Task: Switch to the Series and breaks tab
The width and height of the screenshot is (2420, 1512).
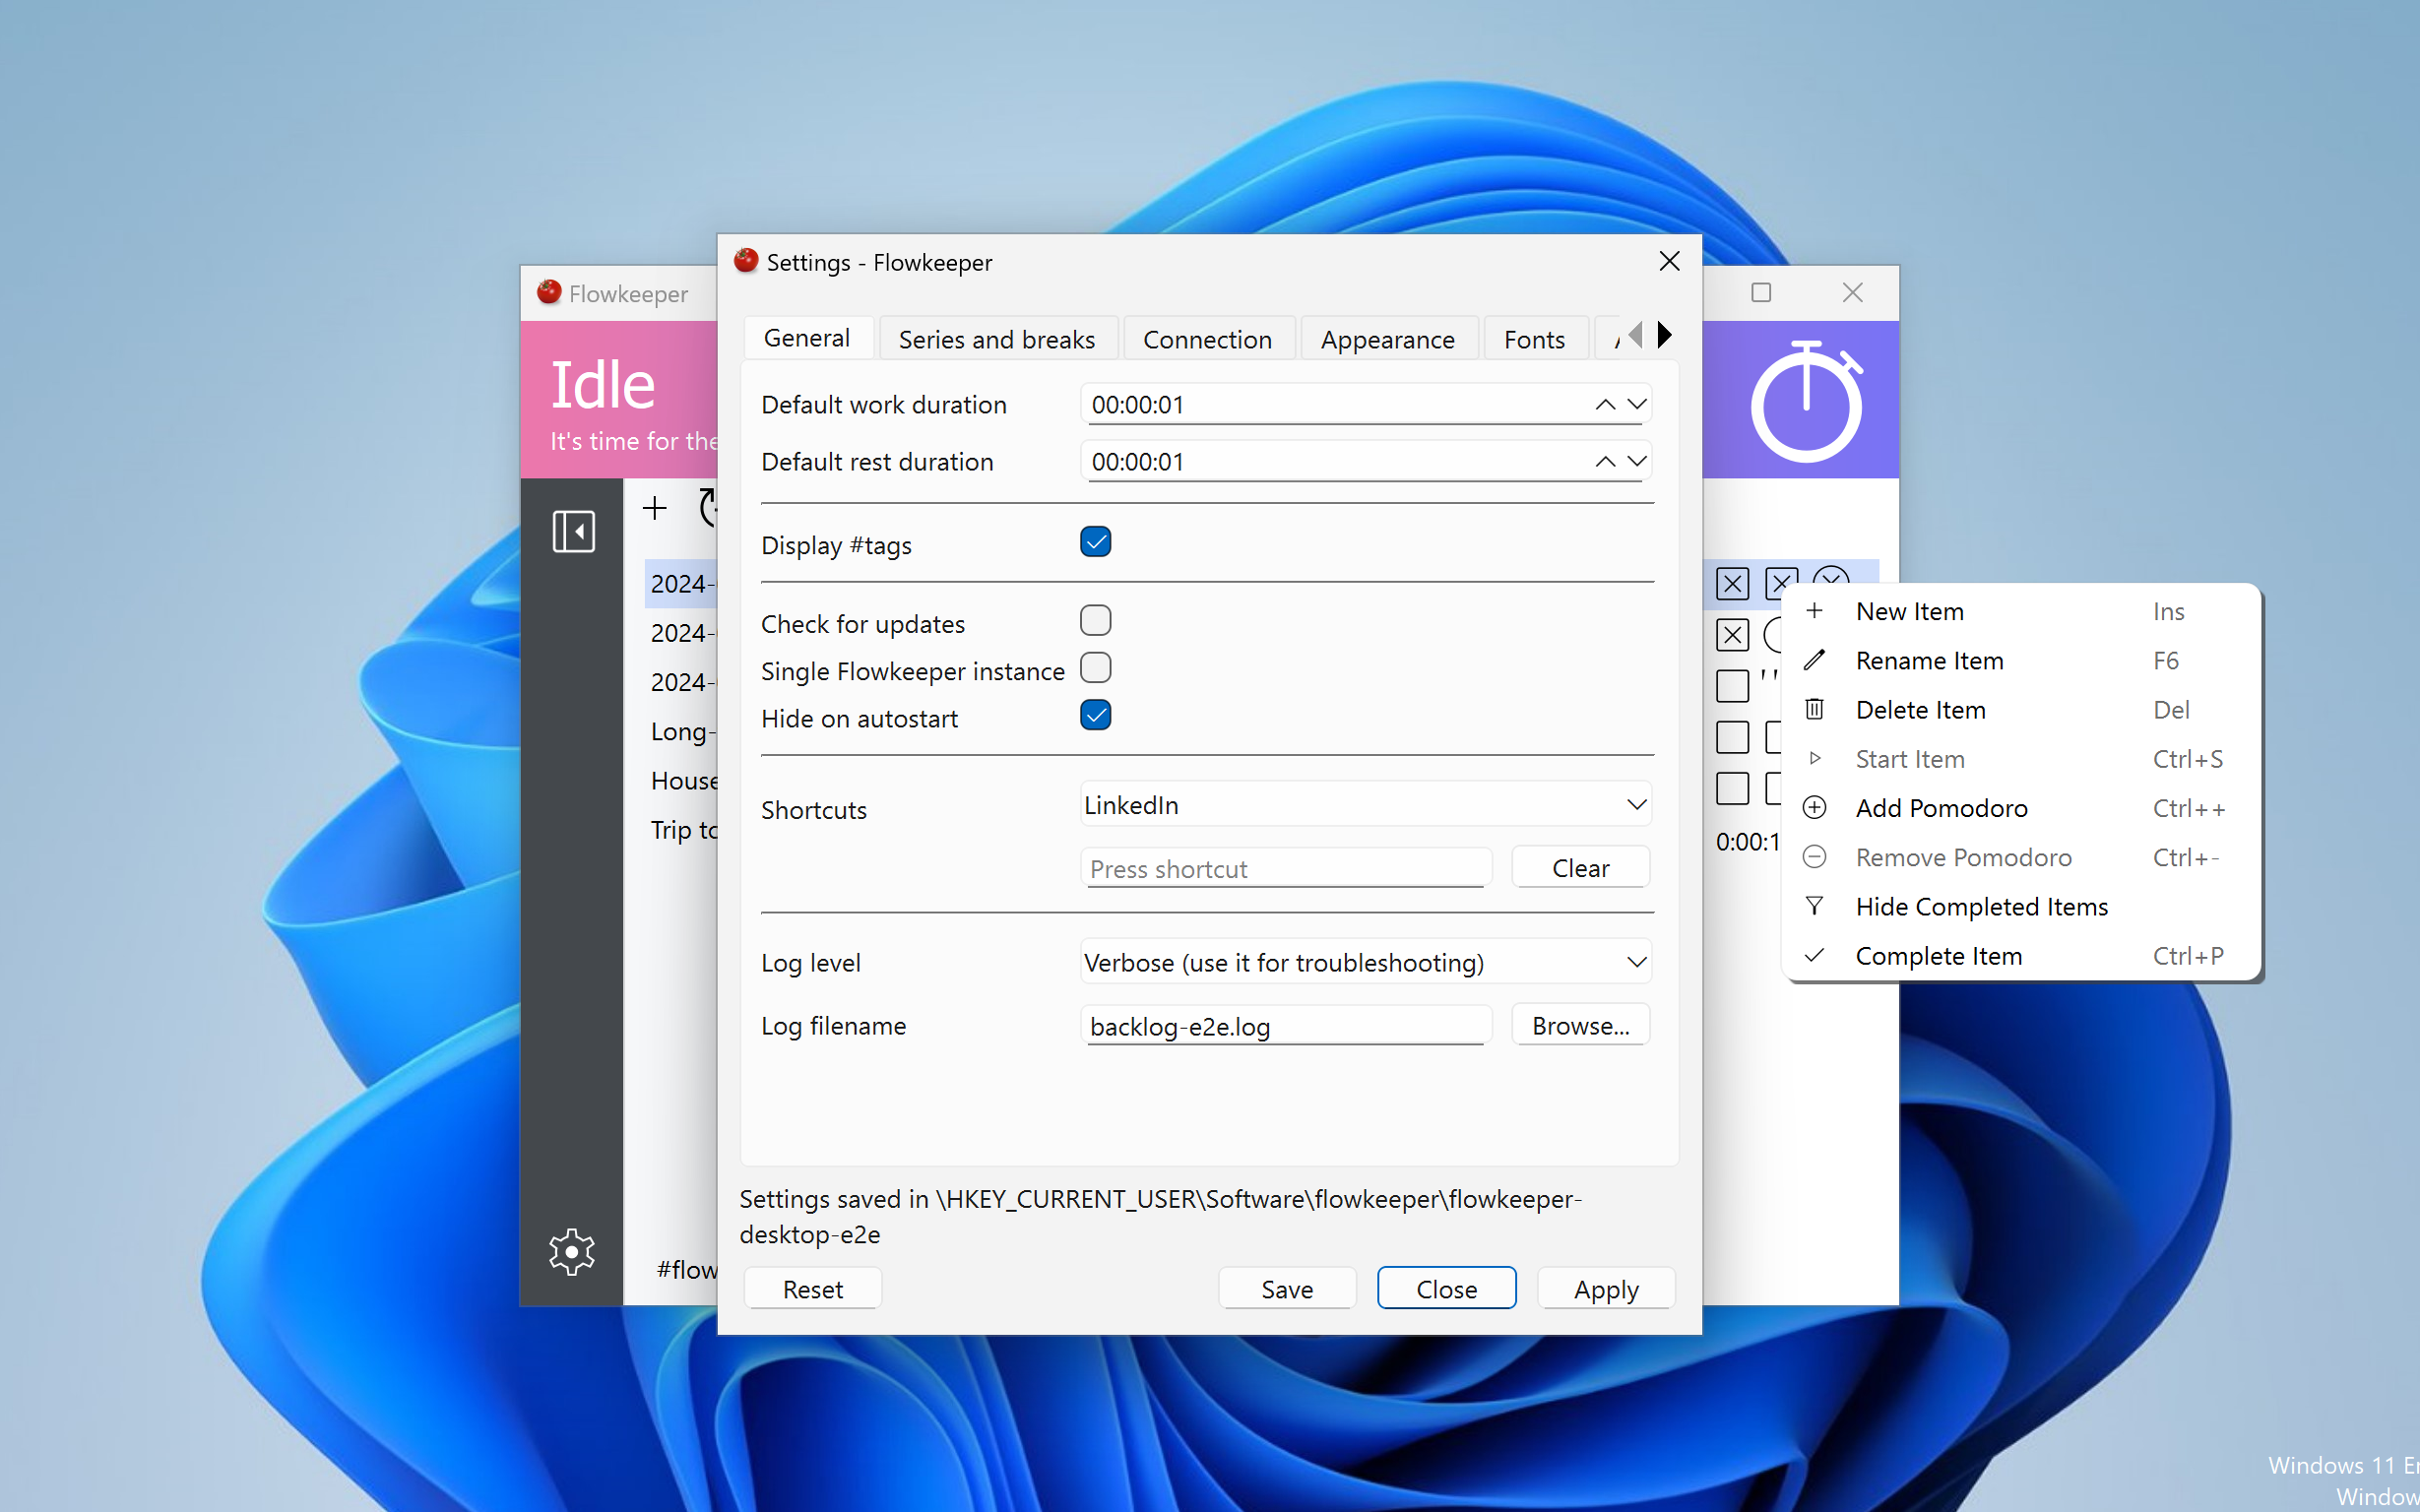Action: [x=997, y=340]
